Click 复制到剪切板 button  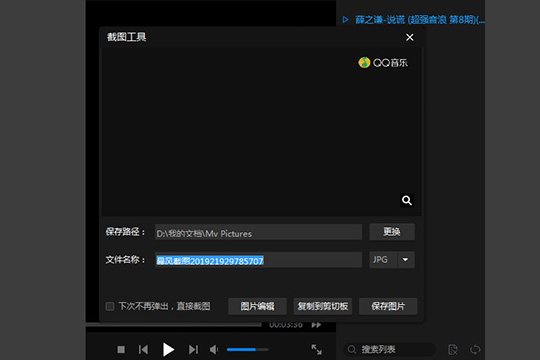pos(323,306)
